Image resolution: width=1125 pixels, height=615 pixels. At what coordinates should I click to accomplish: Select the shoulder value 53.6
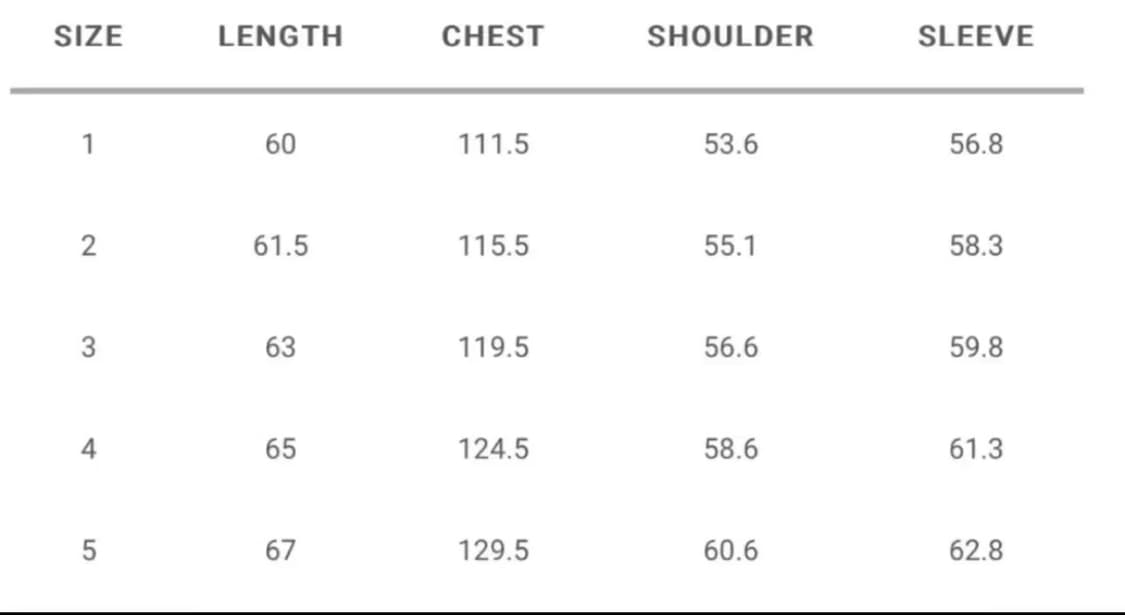click(730, 145)
